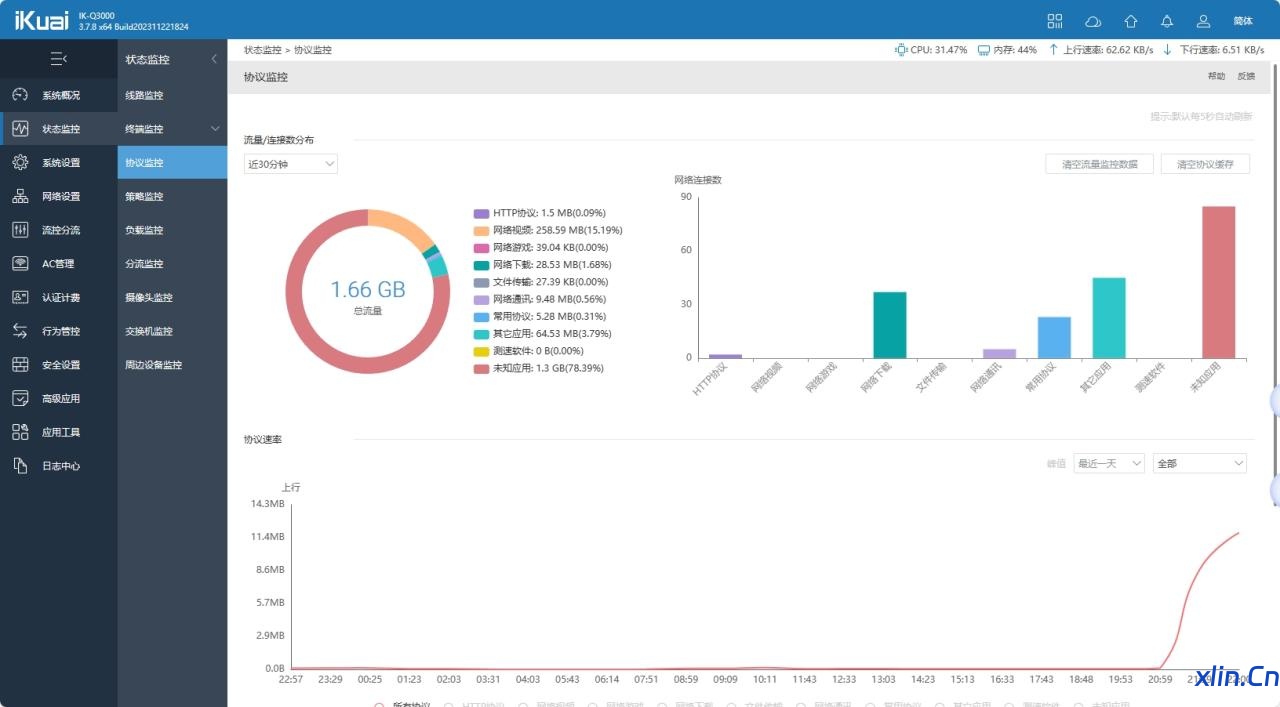Image resolution: width=1280 pixels, height=707 pixels.
Task: Open the 最近一天 period dropdown
Action: (1109, 463)
